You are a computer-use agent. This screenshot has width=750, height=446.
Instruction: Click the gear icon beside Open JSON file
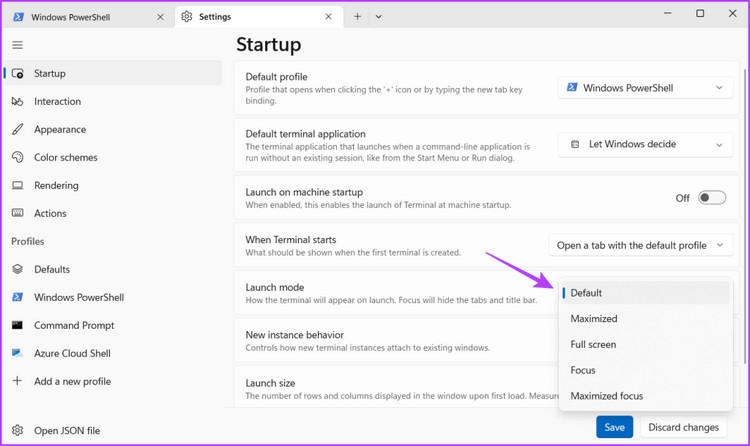18,430
